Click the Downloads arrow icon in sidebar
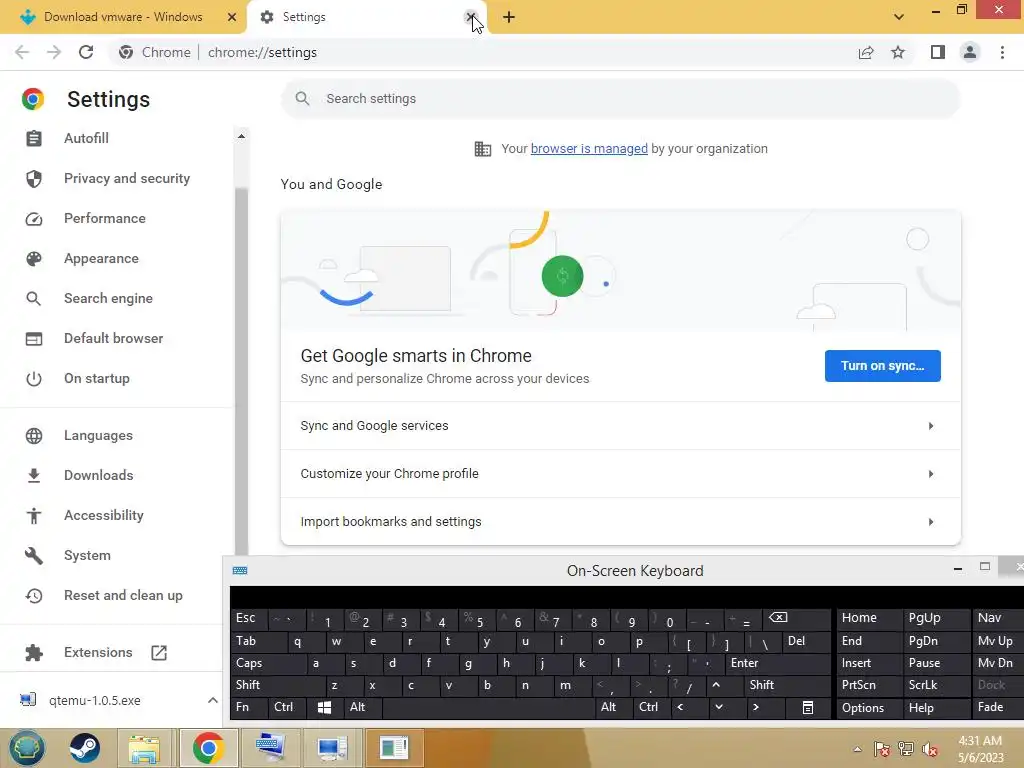Image resolution: width=1024 pixels, height=768 pixels. pos(34,475)
